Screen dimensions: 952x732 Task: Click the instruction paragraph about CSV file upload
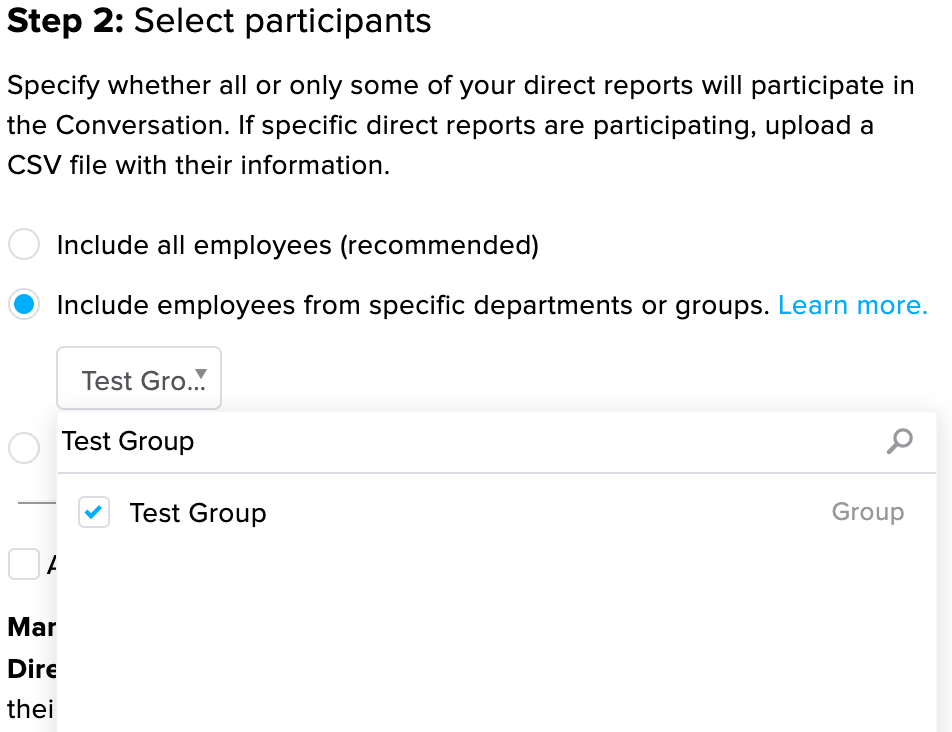coord(461,125)
